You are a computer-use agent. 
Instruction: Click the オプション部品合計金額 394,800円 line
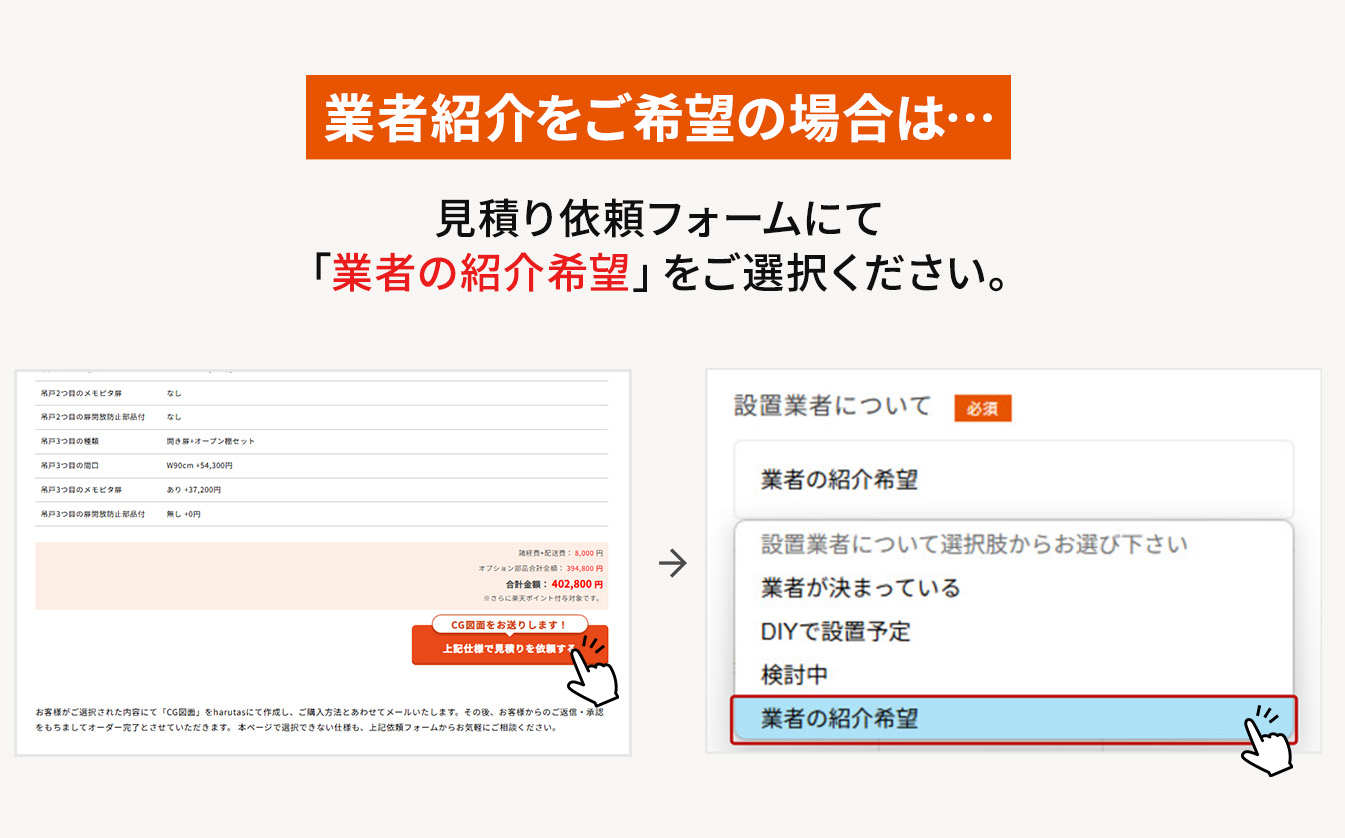point(540,568)
